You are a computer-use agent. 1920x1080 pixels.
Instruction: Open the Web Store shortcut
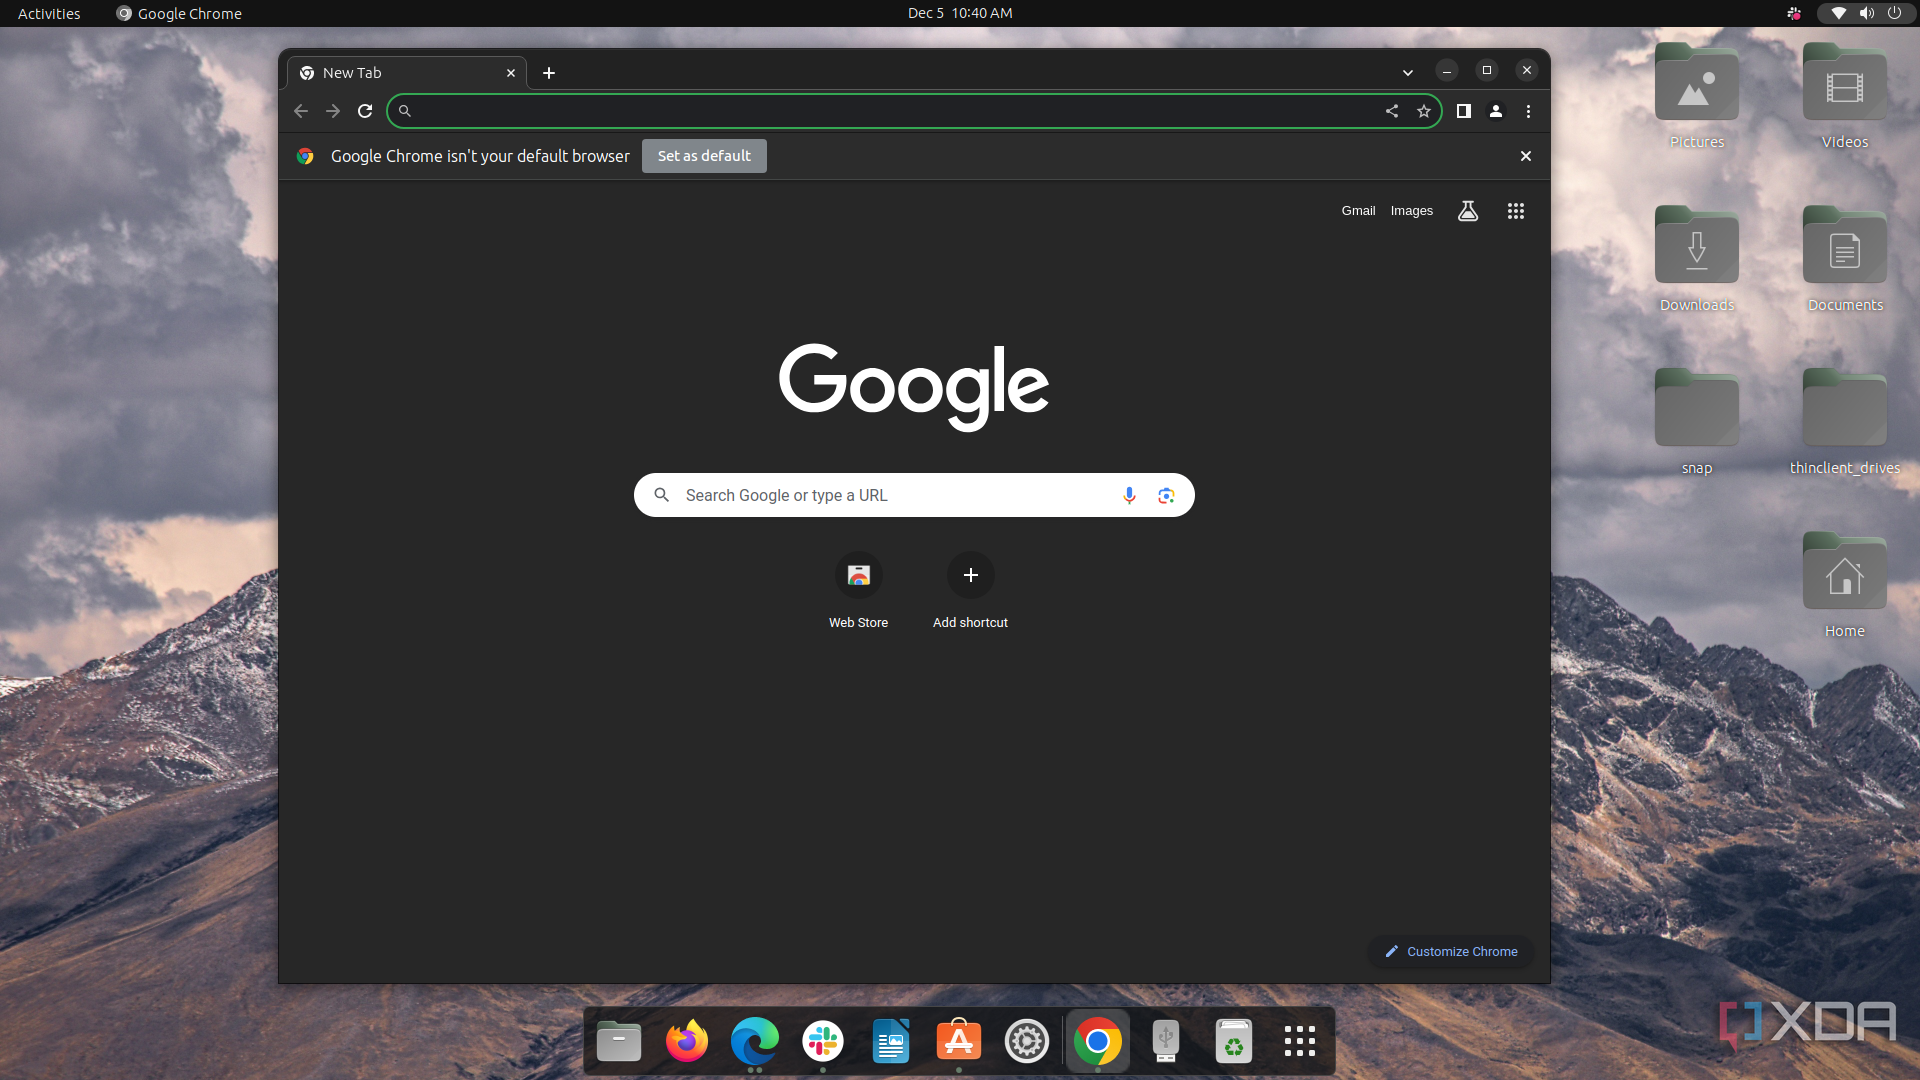click(x=858, y=575)
